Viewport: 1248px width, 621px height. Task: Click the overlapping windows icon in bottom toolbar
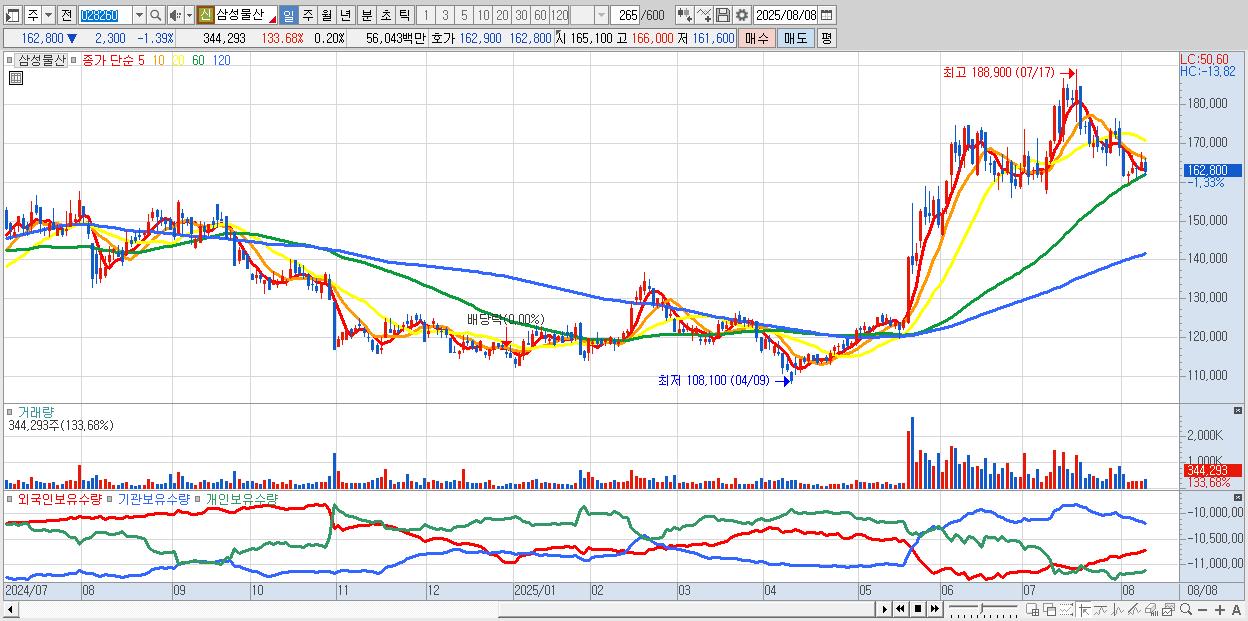click(x=1050, y=610)
